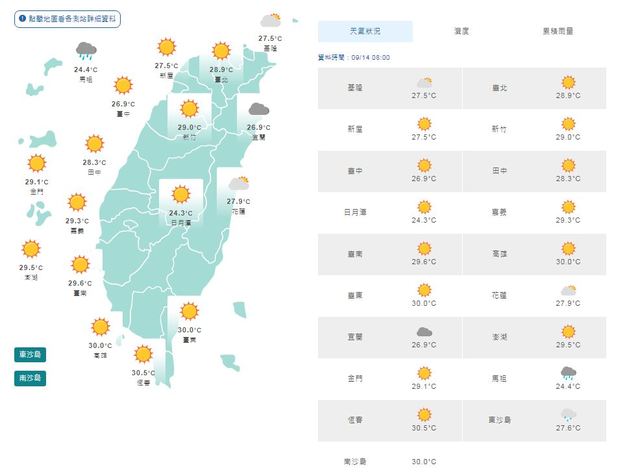Click the 金門 sun icon on map

click(x=37, y=163)
